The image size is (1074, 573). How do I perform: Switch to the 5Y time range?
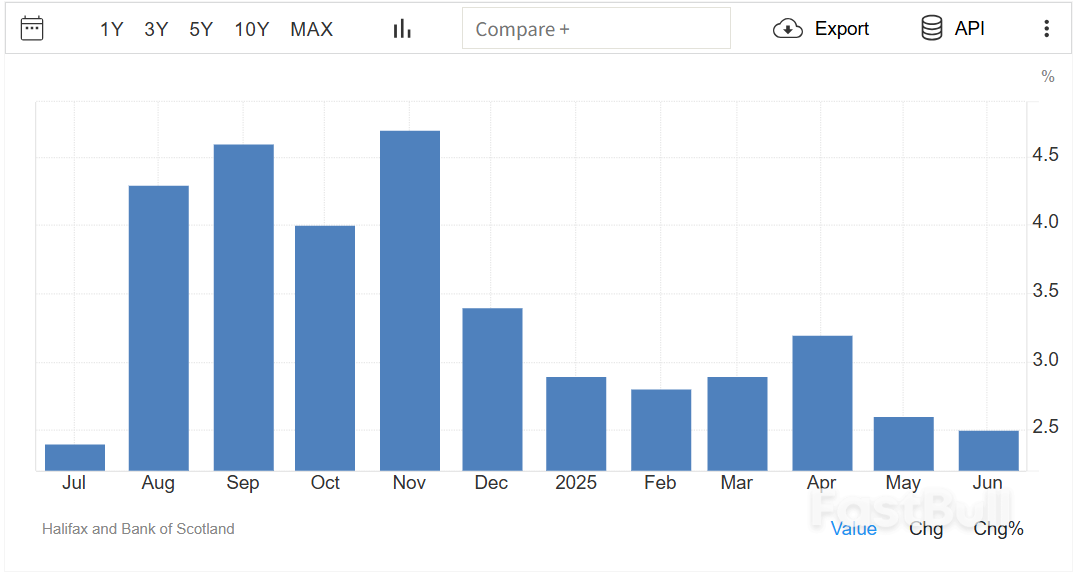(201, 29)
